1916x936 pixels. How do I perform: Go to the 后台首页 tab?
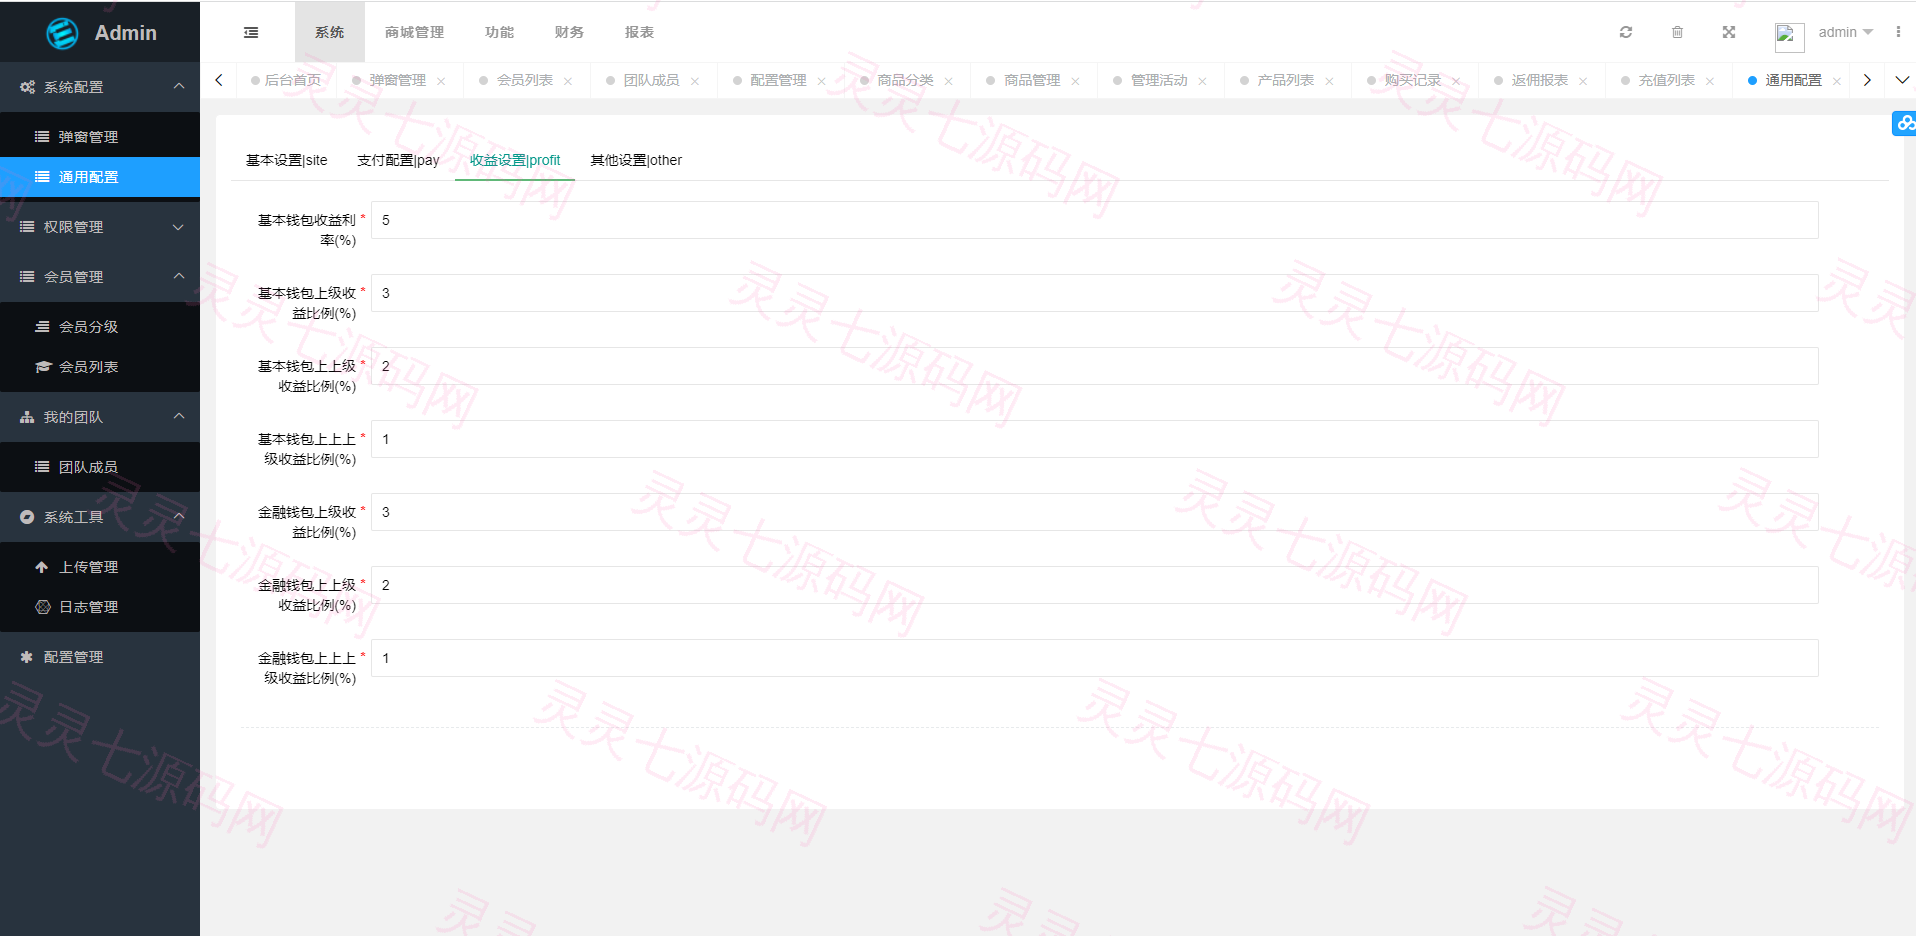pyautogui.click(x=286, y=80)
